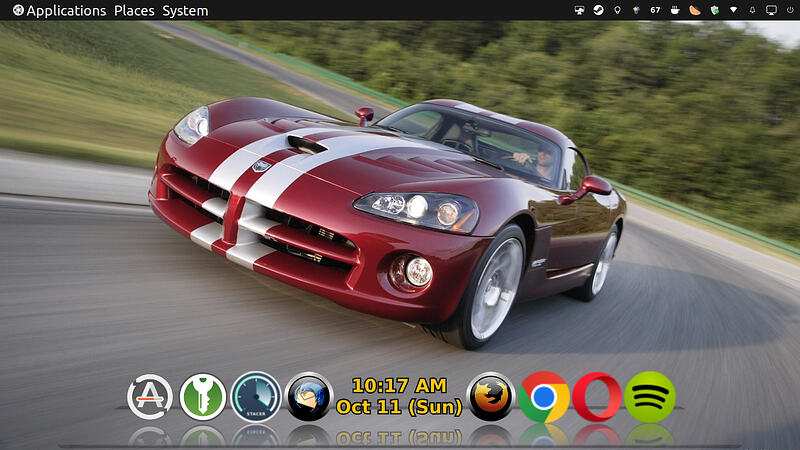Open the Places menu
800x450 pixels.
click(134, 11)
